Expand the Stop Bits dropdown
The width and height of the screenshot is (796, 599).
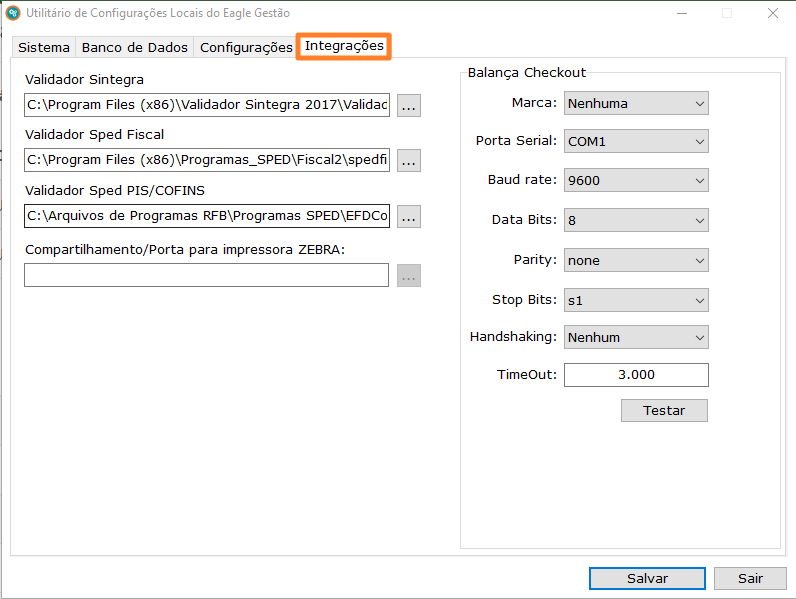636,299
